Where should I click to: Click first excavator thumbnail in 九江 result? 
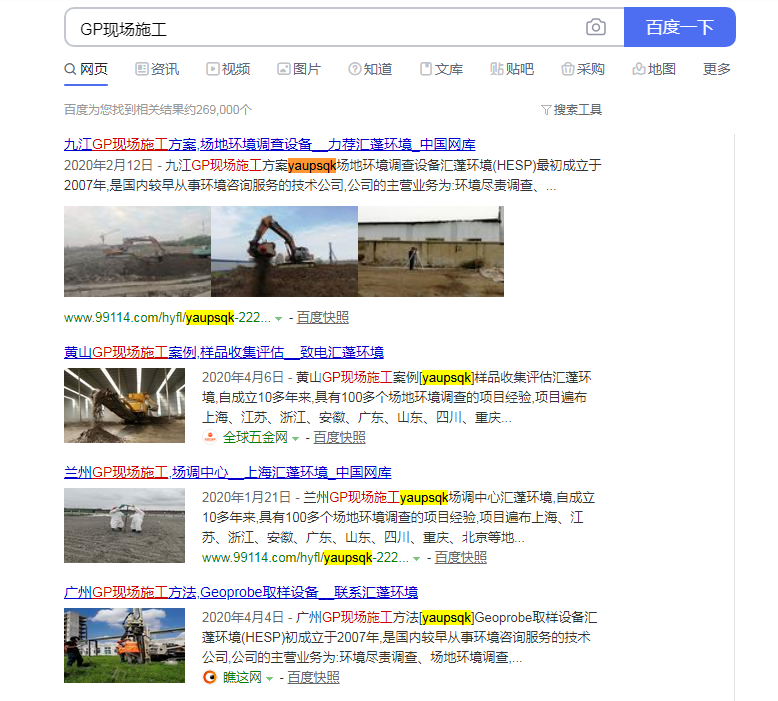point(137,252)
